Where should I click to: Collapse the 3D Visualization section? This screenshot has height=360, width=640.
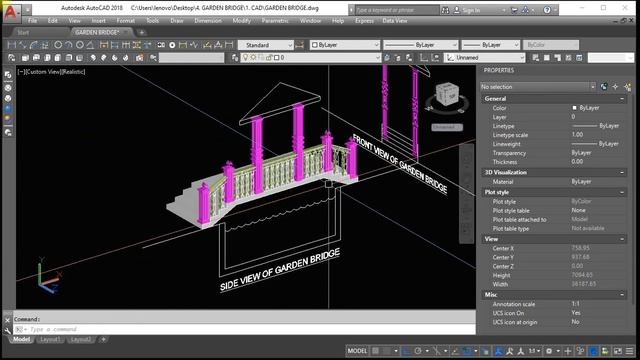(x=622, y=172)
